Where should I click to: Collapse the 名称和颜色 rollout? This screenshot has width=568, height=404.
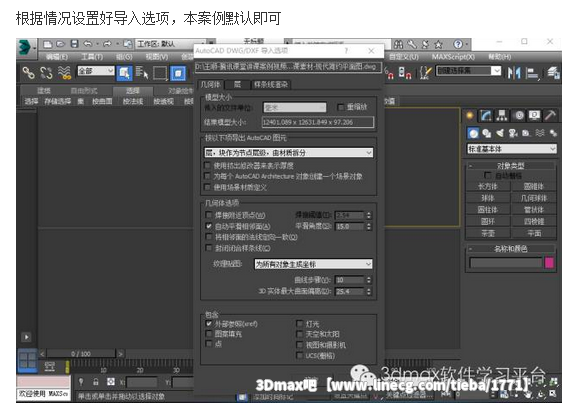[510, 249]
